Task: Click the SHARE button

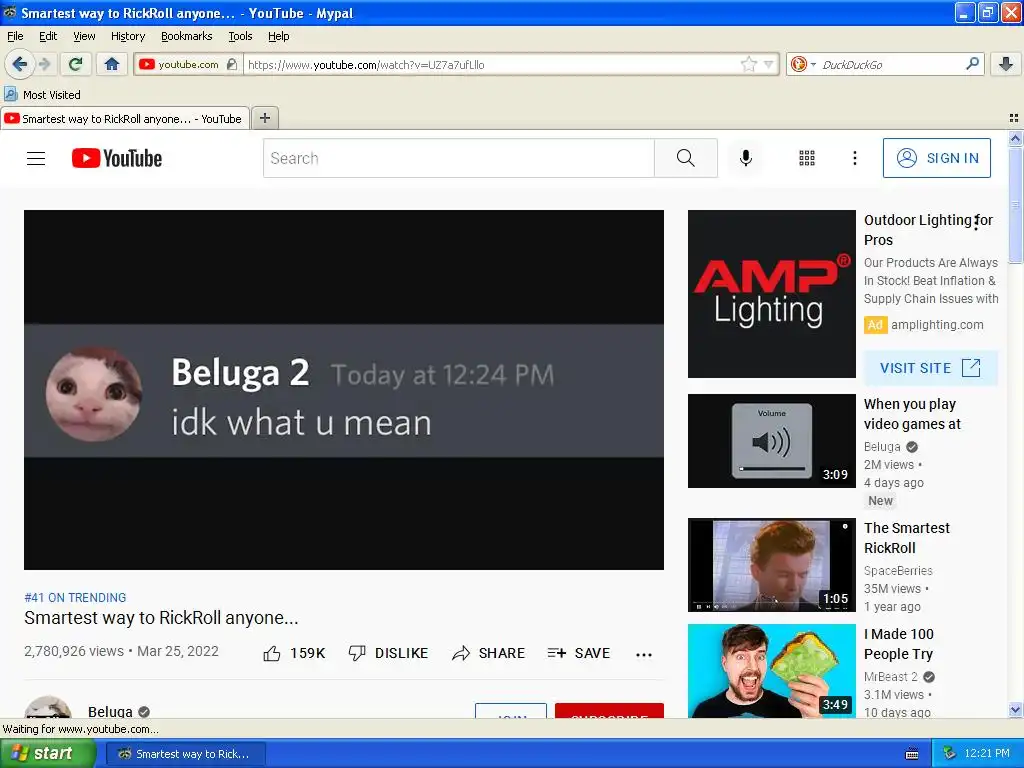Action: click(488, 653)
